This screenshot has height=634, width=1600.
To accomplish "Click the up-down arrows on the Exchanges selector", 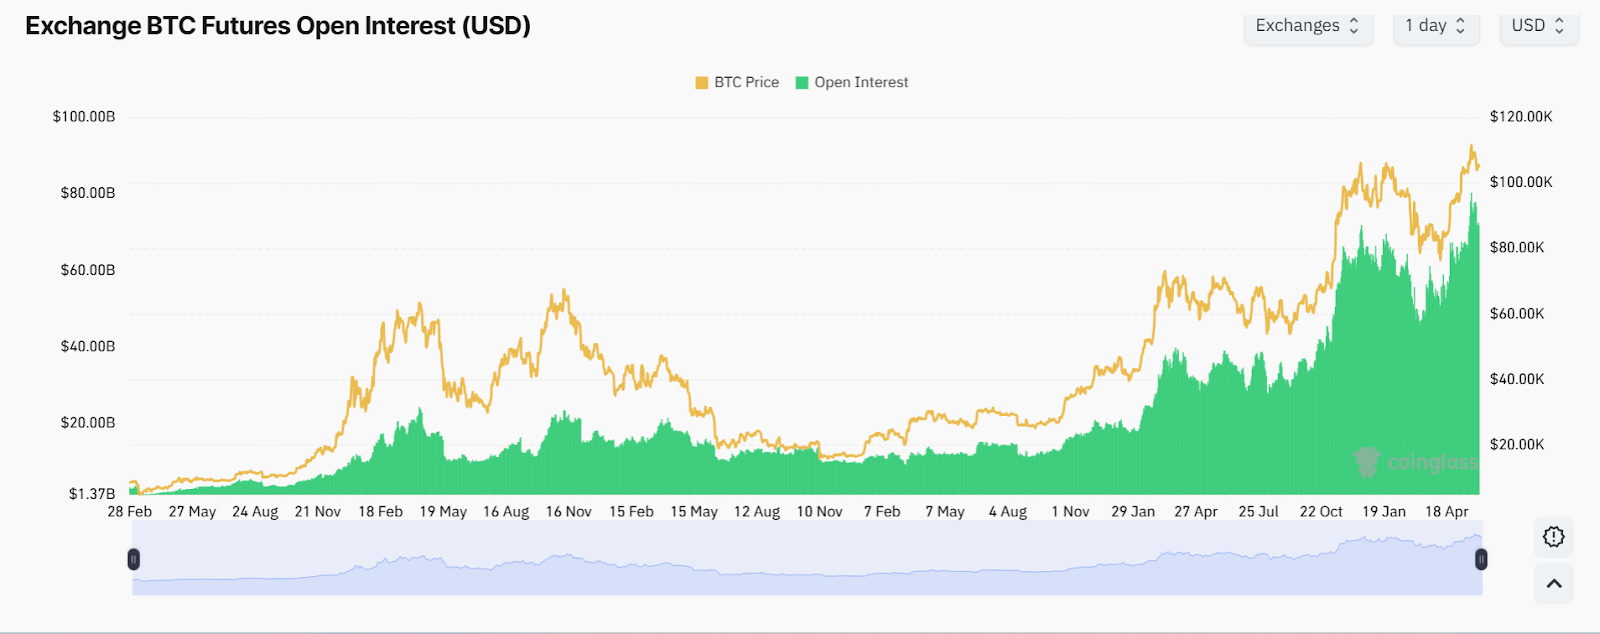I will (x=1355, y=26).
